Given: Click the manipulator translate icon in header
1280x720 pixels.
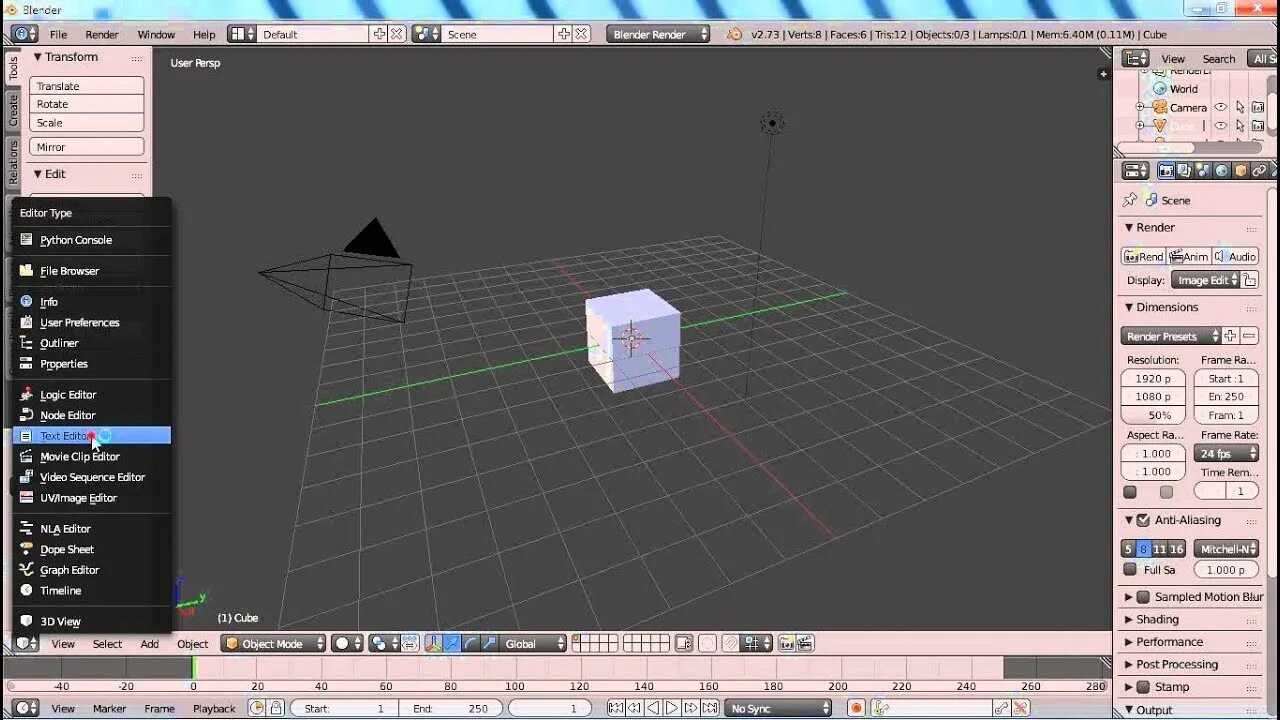Looking at the screenshot, I should tap(451, 643).
